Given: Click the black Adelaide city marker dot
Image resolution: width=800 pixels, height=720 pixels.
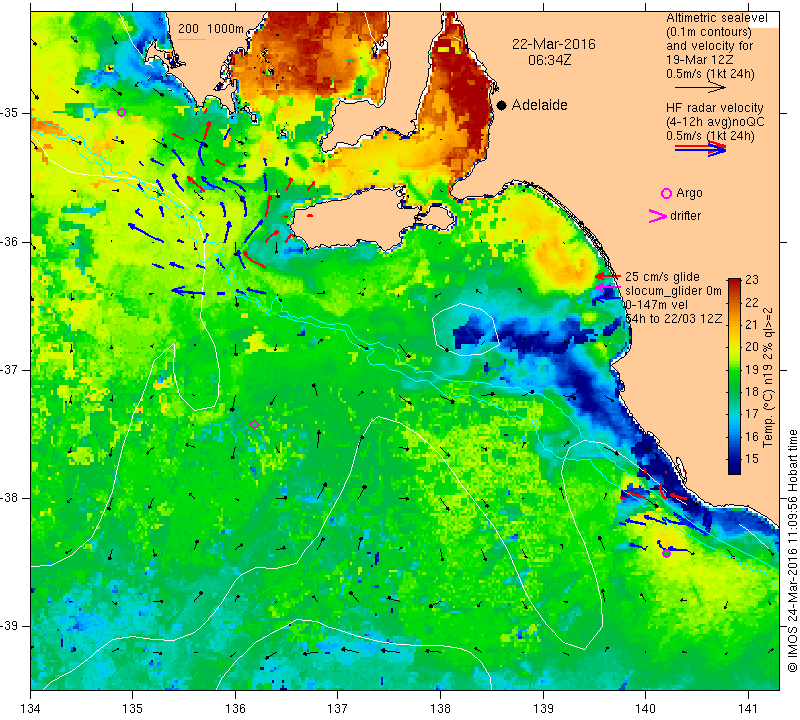Looking at the screenshot, I should coord(502,105).
